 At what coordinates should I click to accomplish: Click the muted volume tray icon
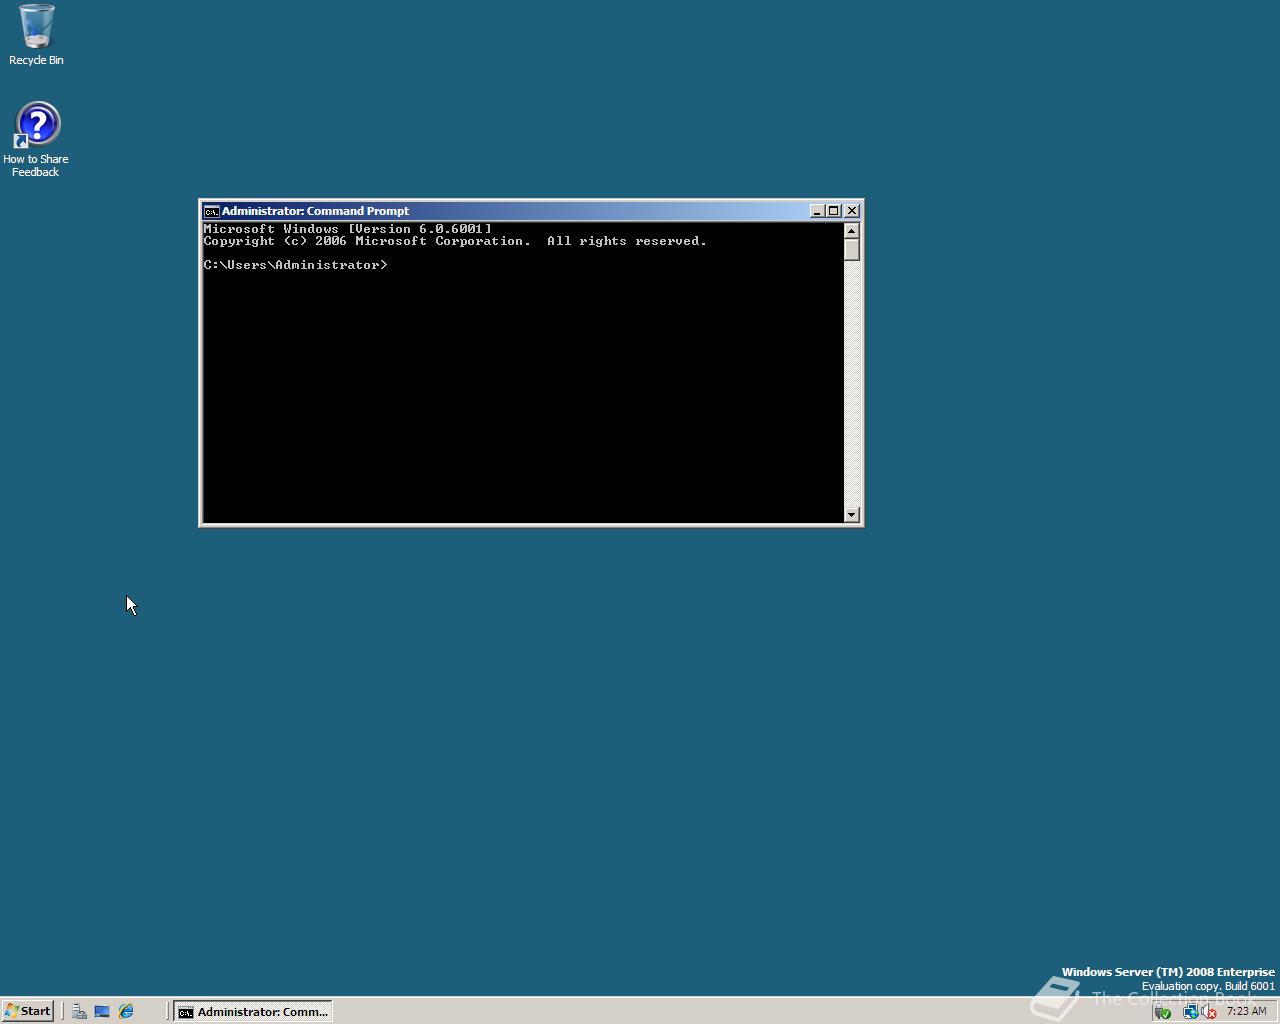pos(1208,1012)
